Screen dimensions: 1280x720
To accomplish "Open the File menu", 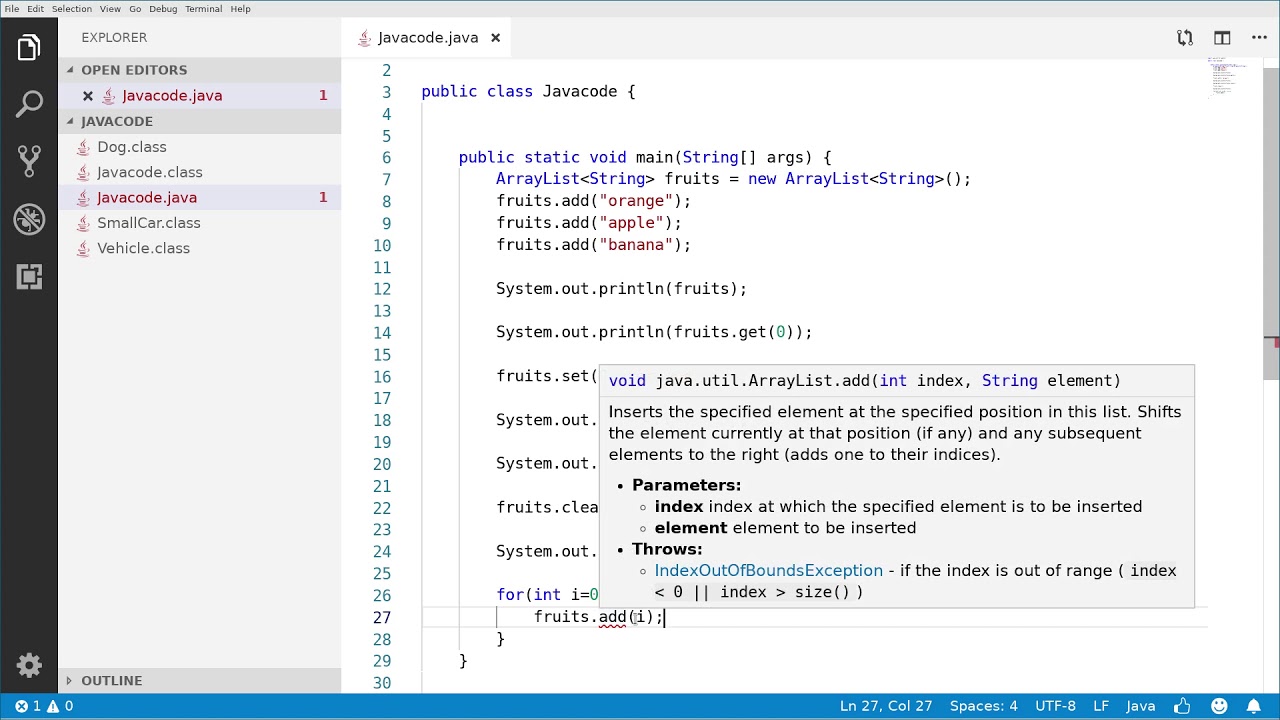I will click(x=12, y=9).
